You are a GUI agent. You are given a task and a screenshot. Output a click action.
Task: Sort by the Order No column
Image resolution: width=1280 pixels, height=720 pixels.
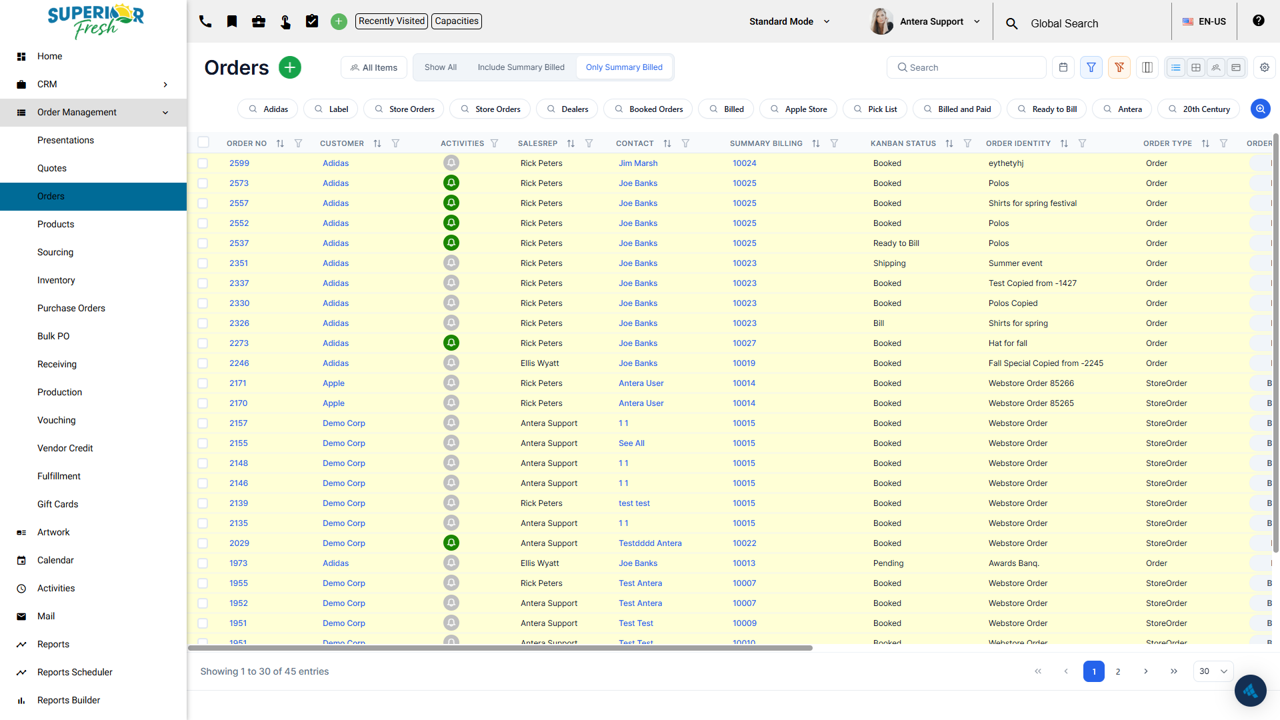[280, 143]
